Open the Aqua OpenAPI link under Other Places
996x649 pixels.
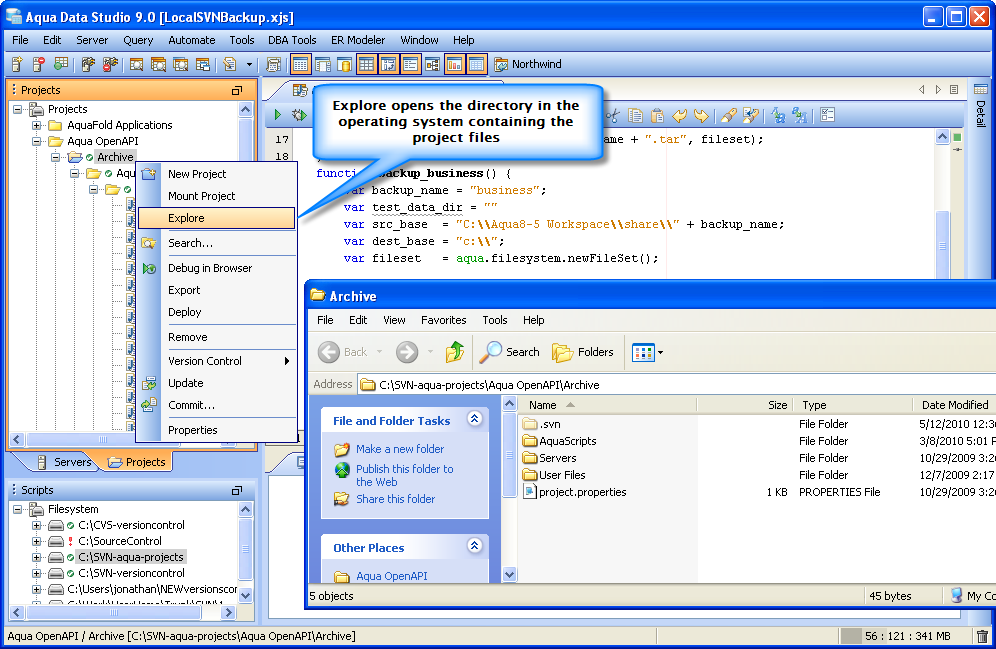(x=391, y=576)
